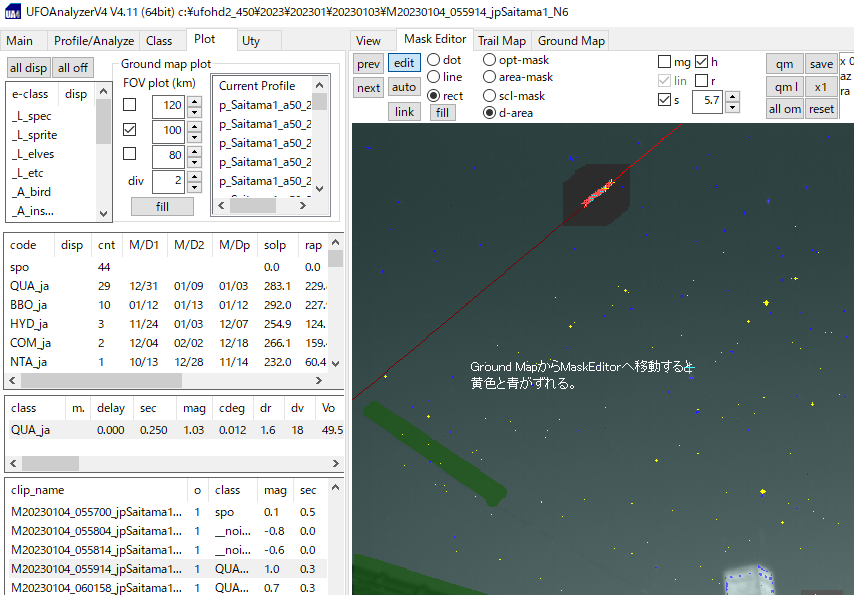The height and width of the screenshot is (595, 854).
Task: Click the qm button
Action: tap(784, 64)
